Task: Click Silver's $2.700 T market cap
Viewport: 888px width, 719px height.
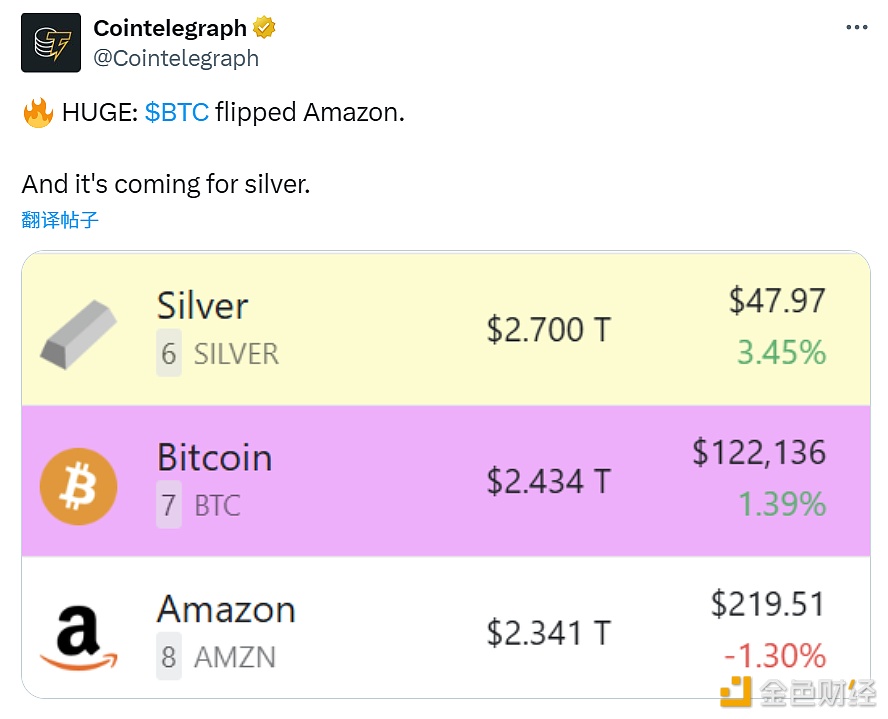Action: (548, 329)
